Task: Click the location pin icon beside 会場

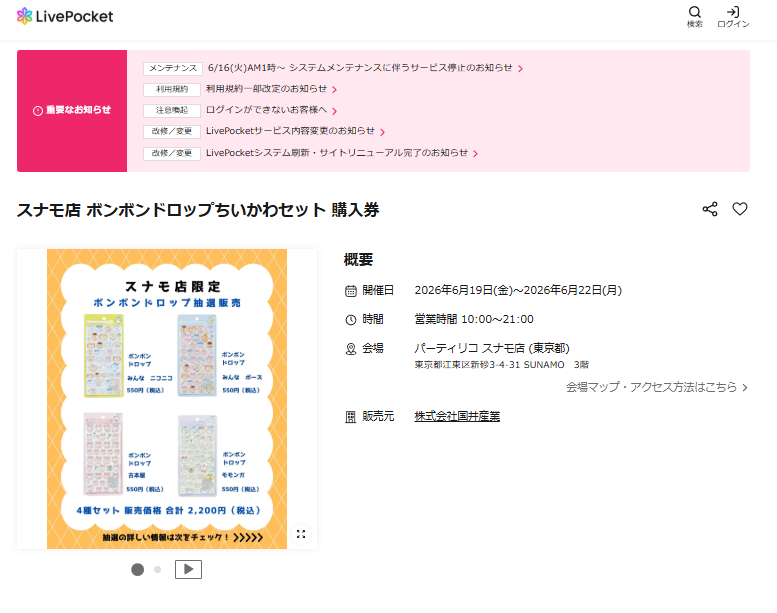Action: tap(350, 349)
